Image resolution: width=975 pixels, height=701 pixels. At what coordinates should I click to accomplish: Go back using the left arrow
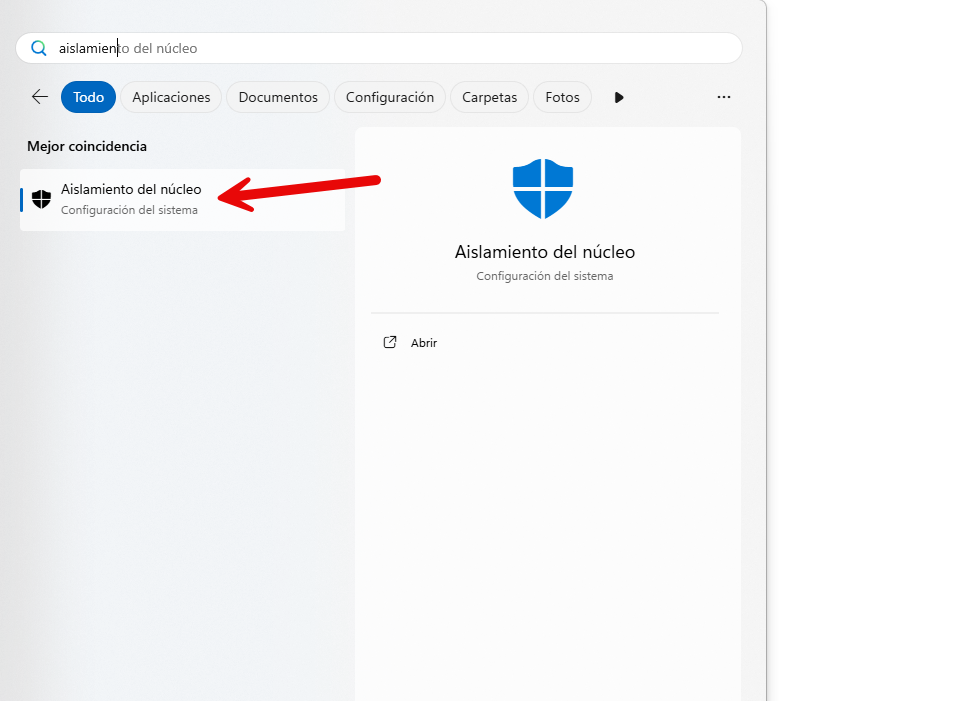click(40, 97)
